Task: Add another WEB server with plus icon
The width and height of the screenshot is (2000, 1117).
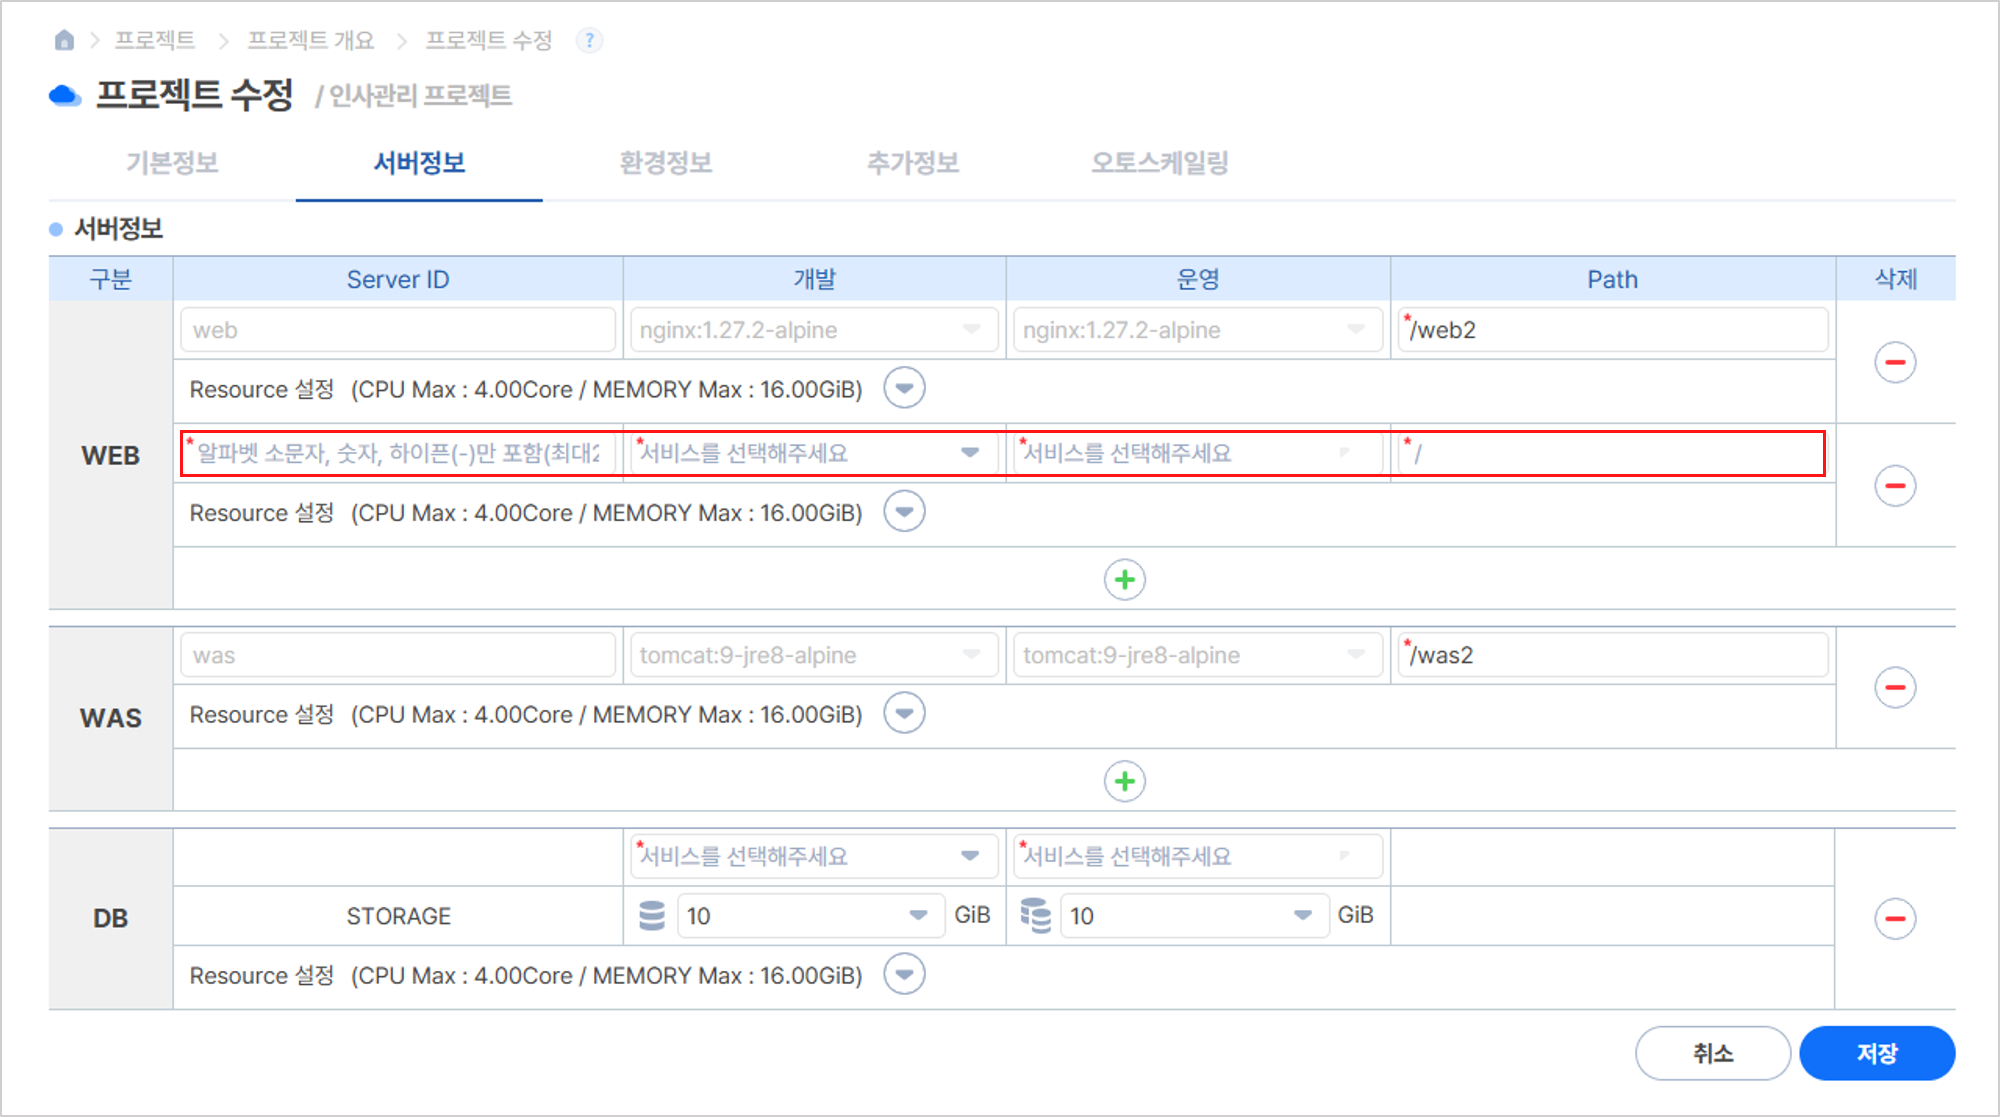Action: pyautogui.click(x=1125, y=580)
